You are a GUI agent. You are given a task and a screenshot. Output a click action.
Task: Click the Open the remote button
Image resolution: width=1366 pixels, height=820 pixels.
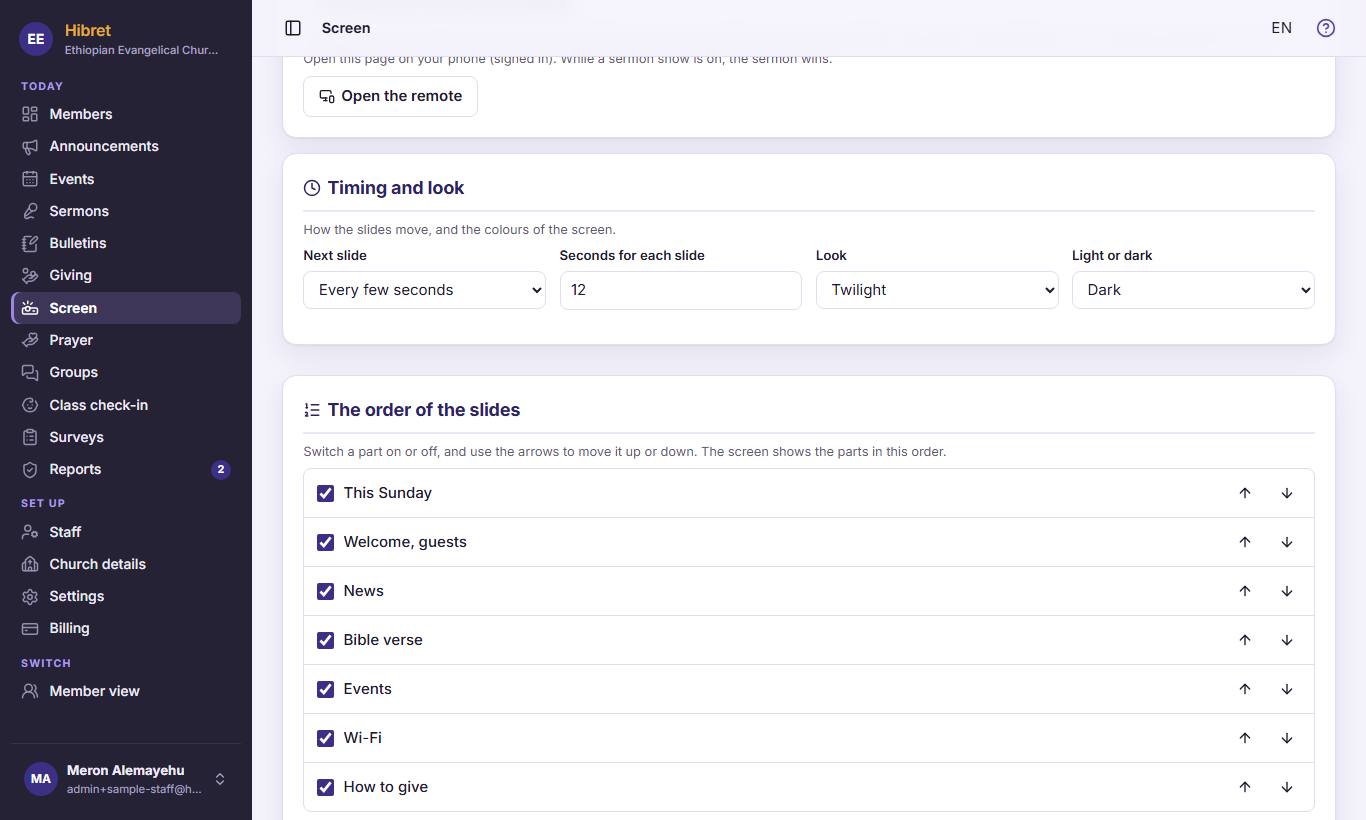390,96
